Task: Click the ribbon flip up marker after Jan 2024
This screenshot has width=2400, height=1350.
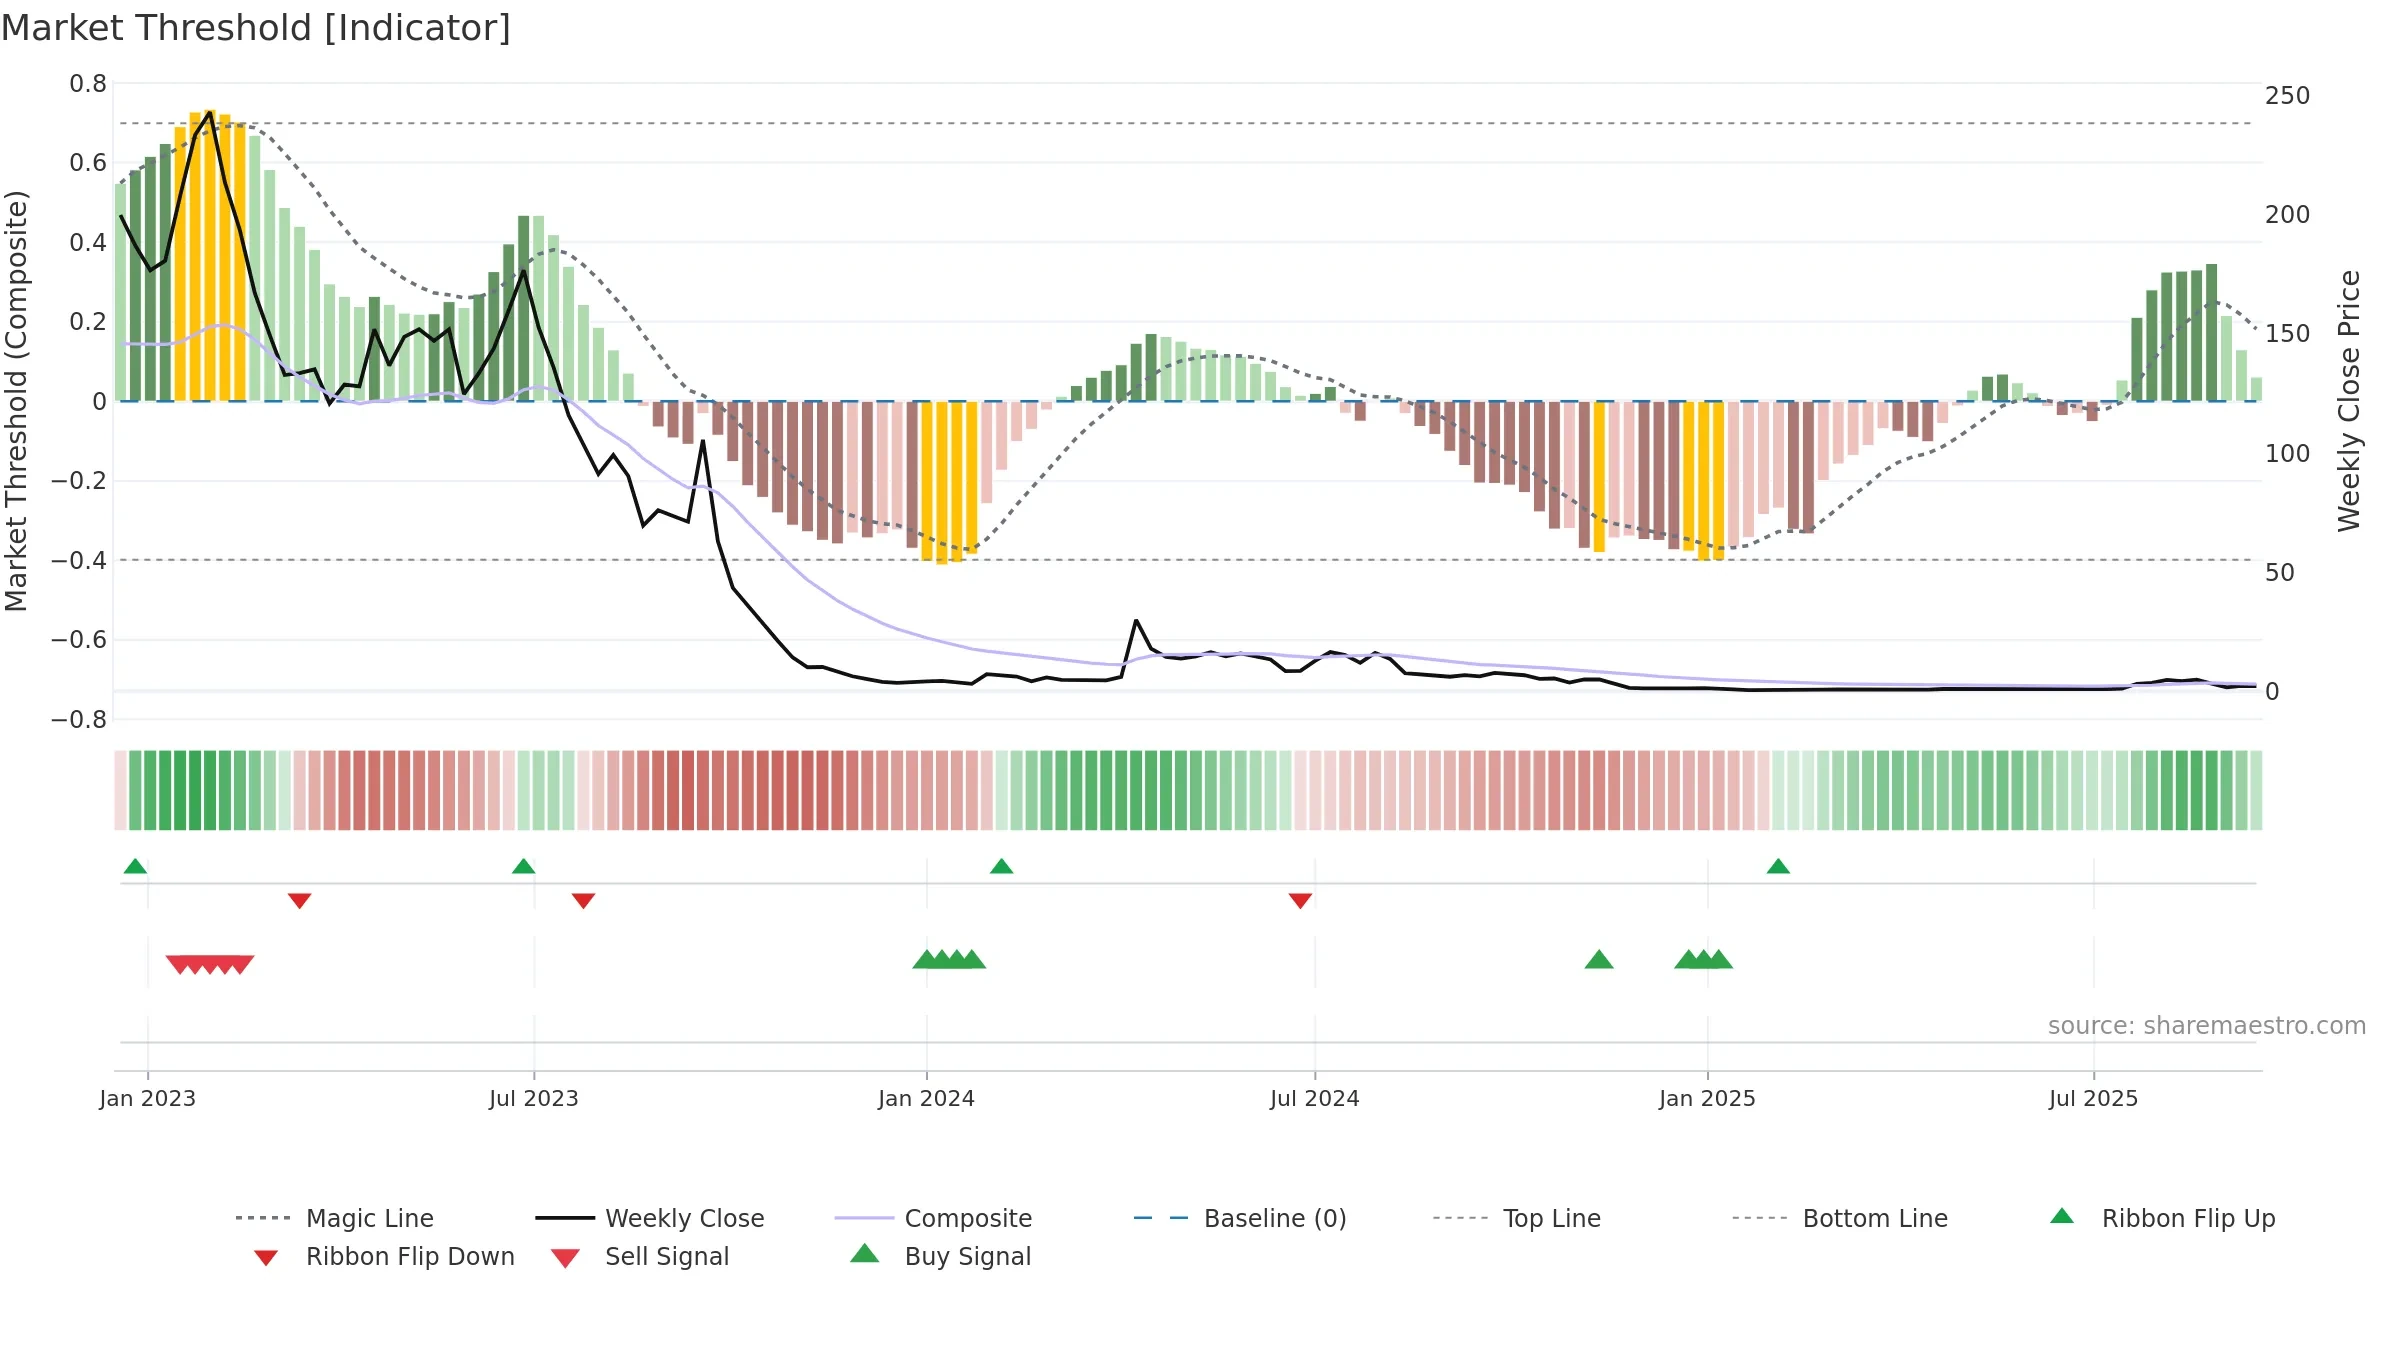Action: (1001, 866)
